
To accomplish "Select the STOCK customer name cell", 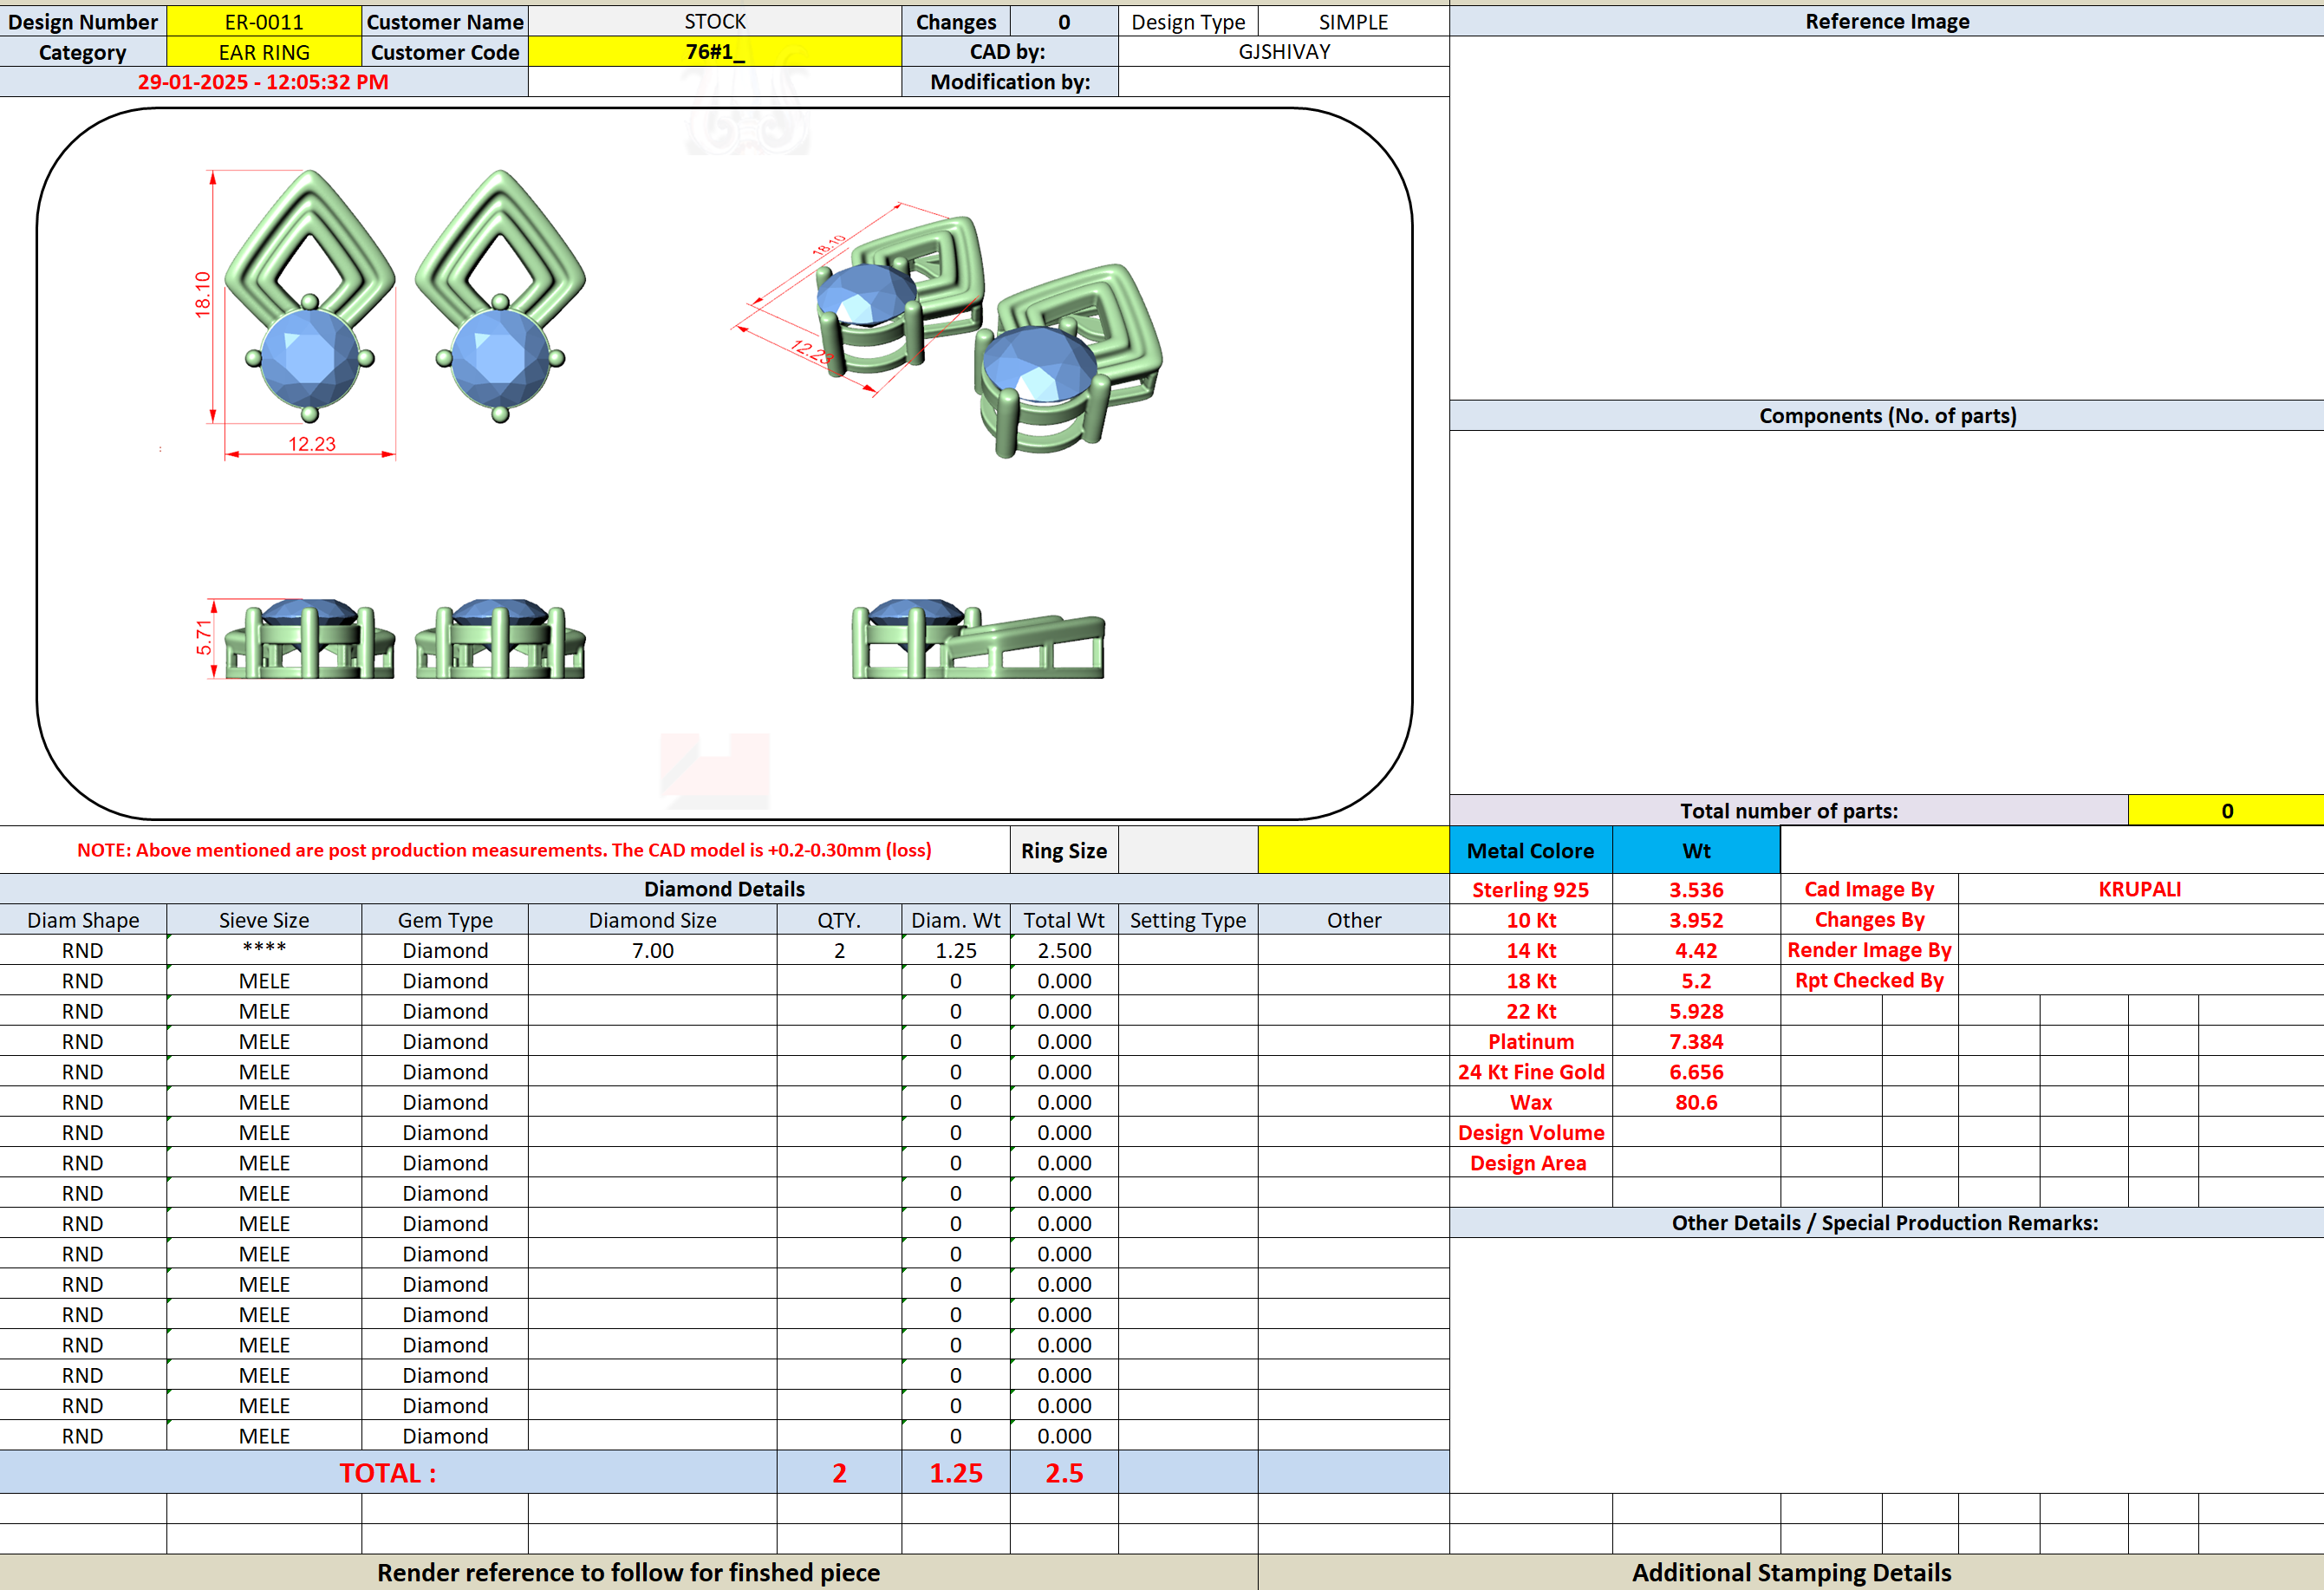I will 715,21.
